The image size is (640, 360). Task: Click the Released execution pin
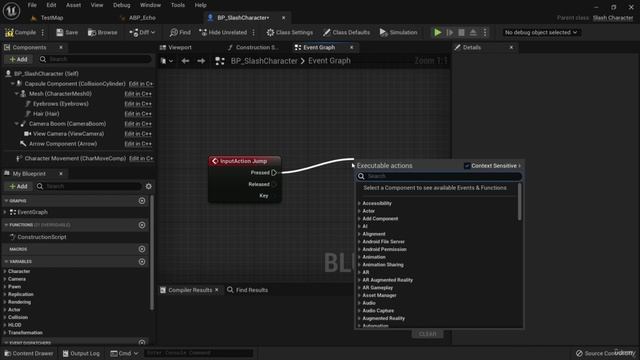pyautogui.click(x=274, y=184)
